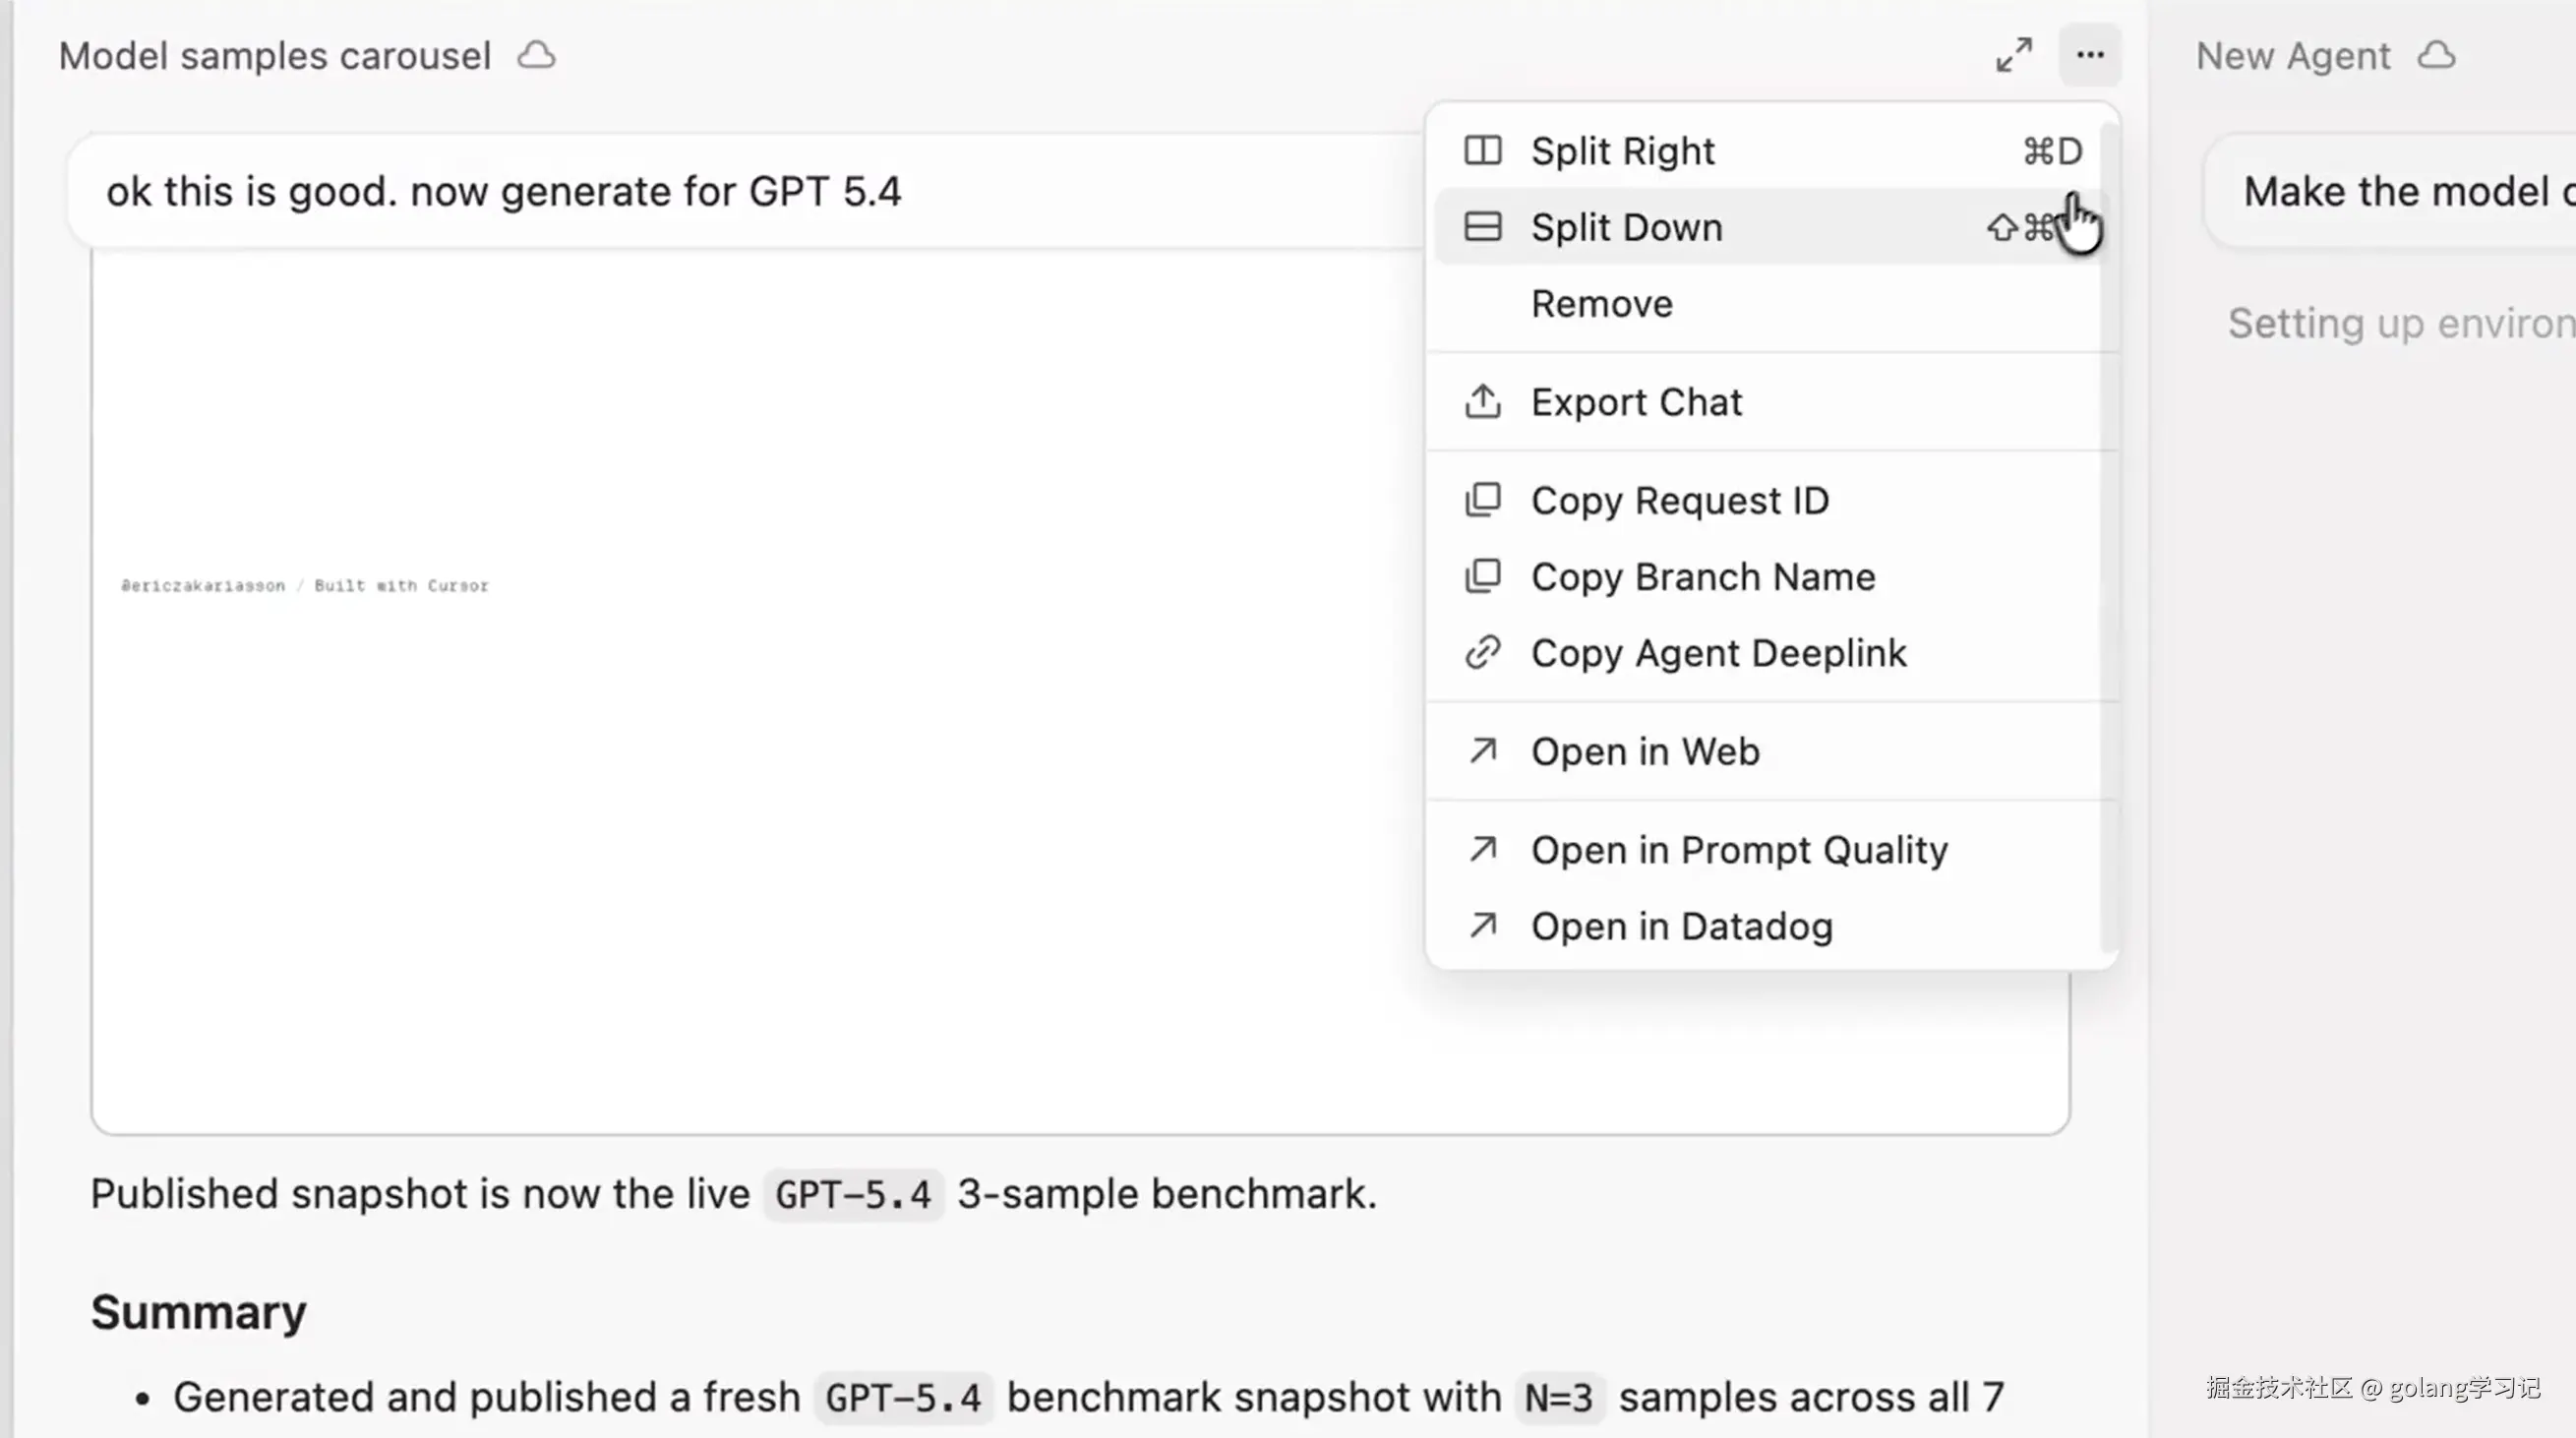Switch to the New Agent tab
The height and width of the screenshot is (1438, 2576).
click(2292, 56)
